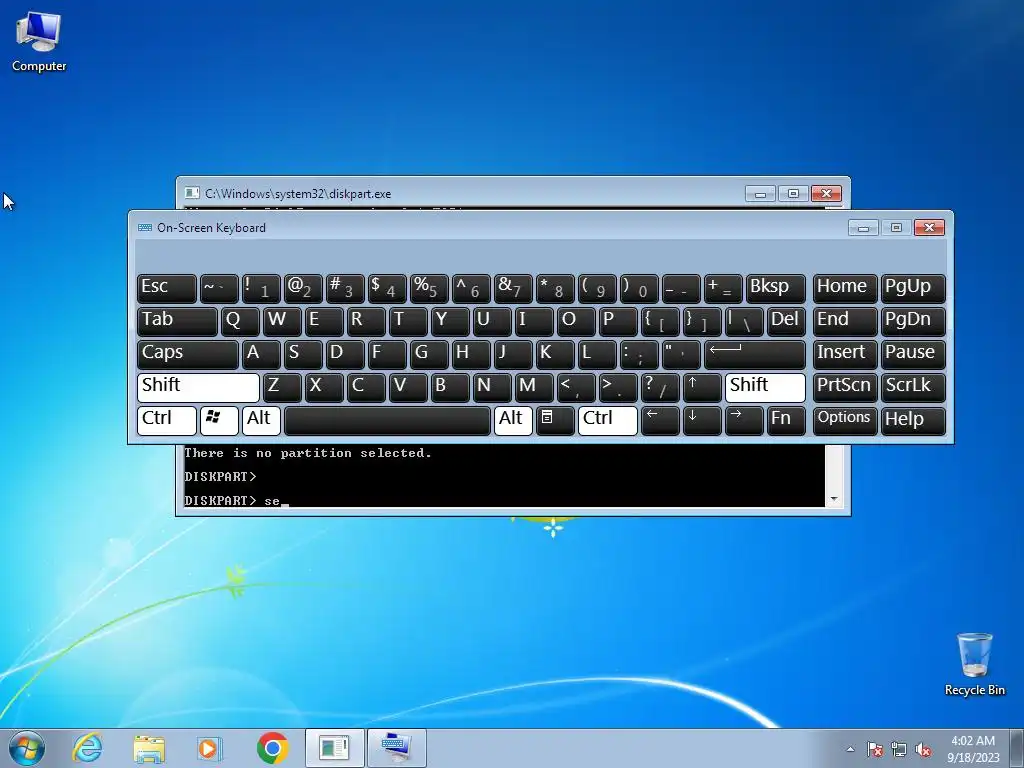Tap the 0 number key

(639, 289)
